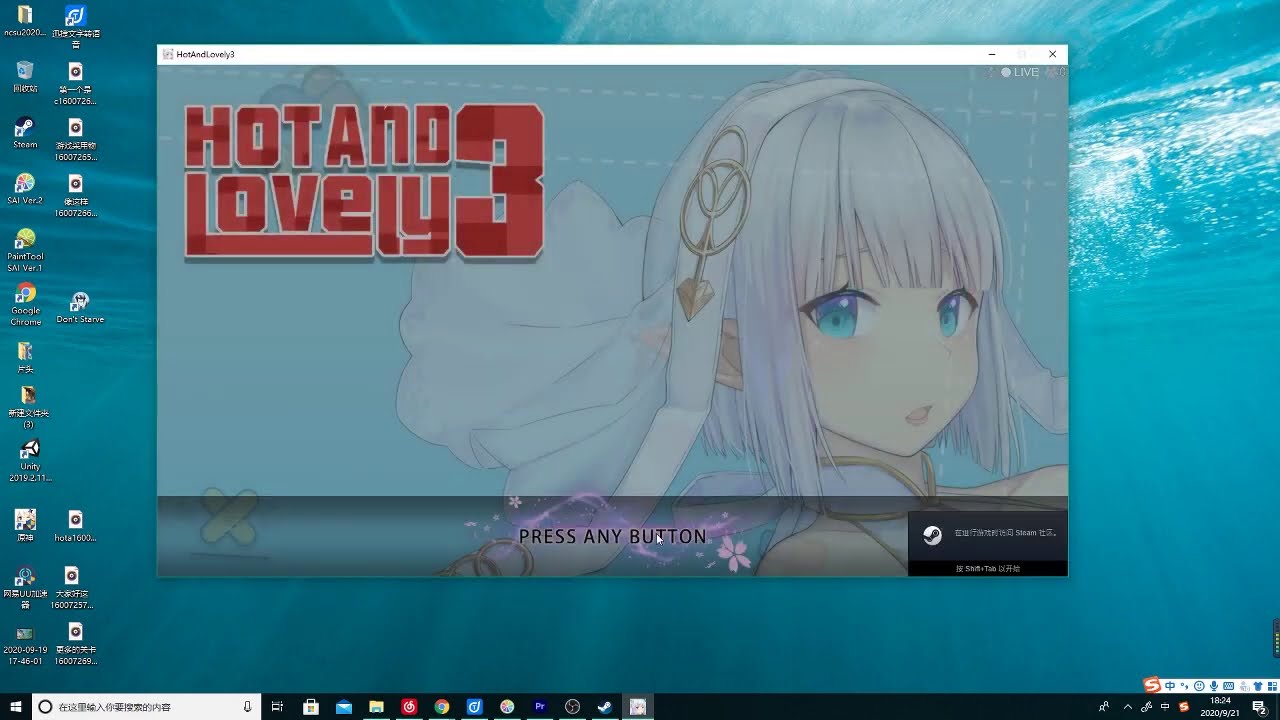The image size is (1280, 720).
Task: Open NetEase Cloud Music from taskbar
Action: pyautogui.click(x=409, y=707)
